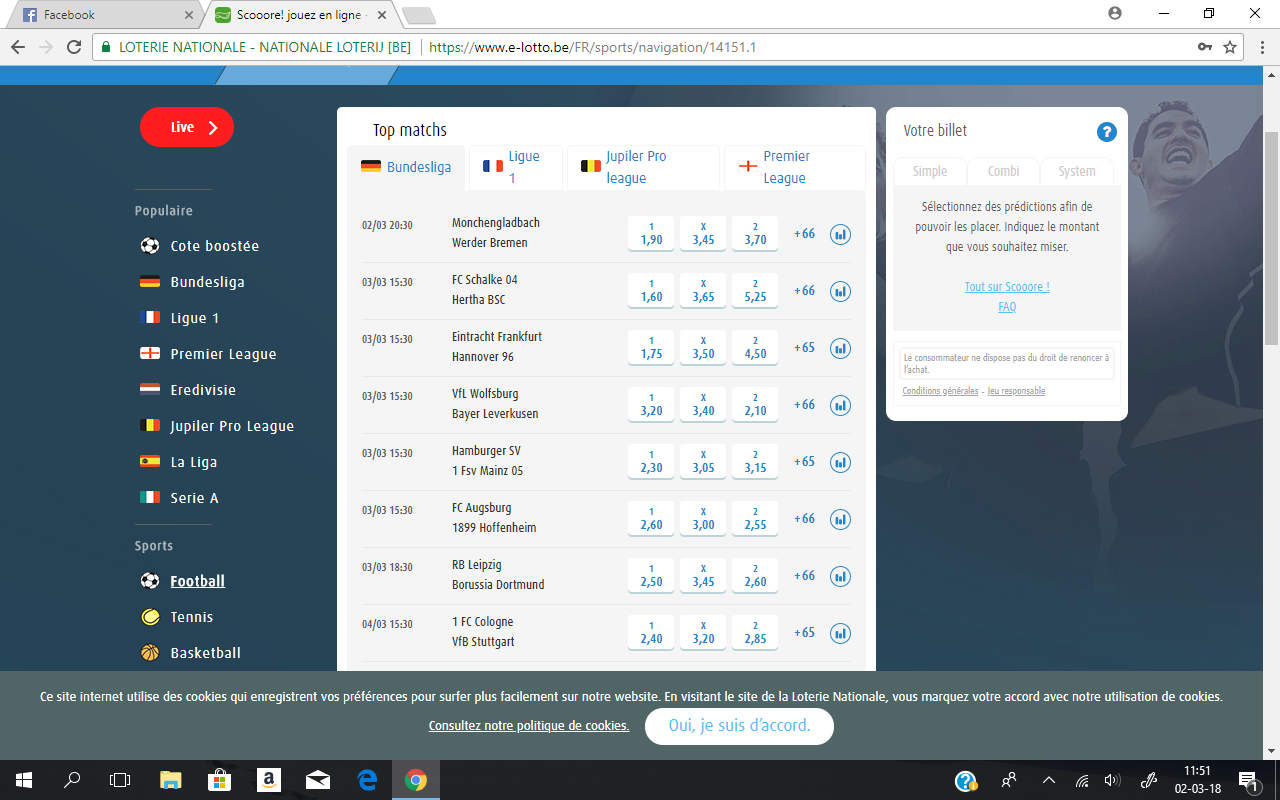Open Conditions générales link
This screenshot has width=1280, height=800.
tap(940, 391)
